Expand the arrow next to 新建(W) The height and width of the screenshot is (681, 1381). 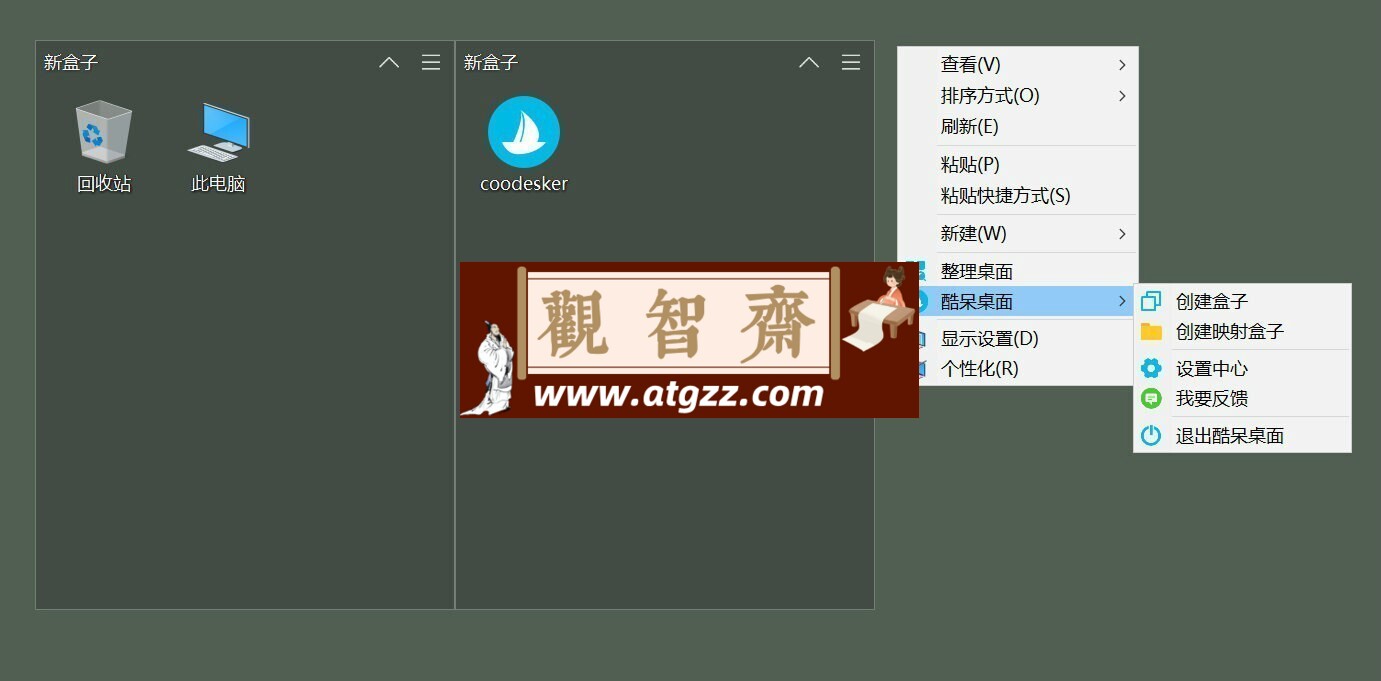click(x=1122, y=234)
